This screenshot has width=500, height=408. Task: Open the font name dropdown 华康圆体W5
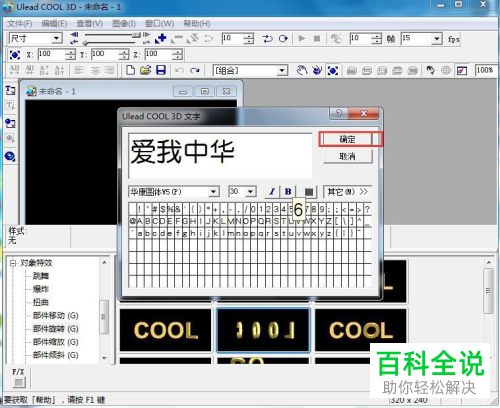tap(213, 192)
